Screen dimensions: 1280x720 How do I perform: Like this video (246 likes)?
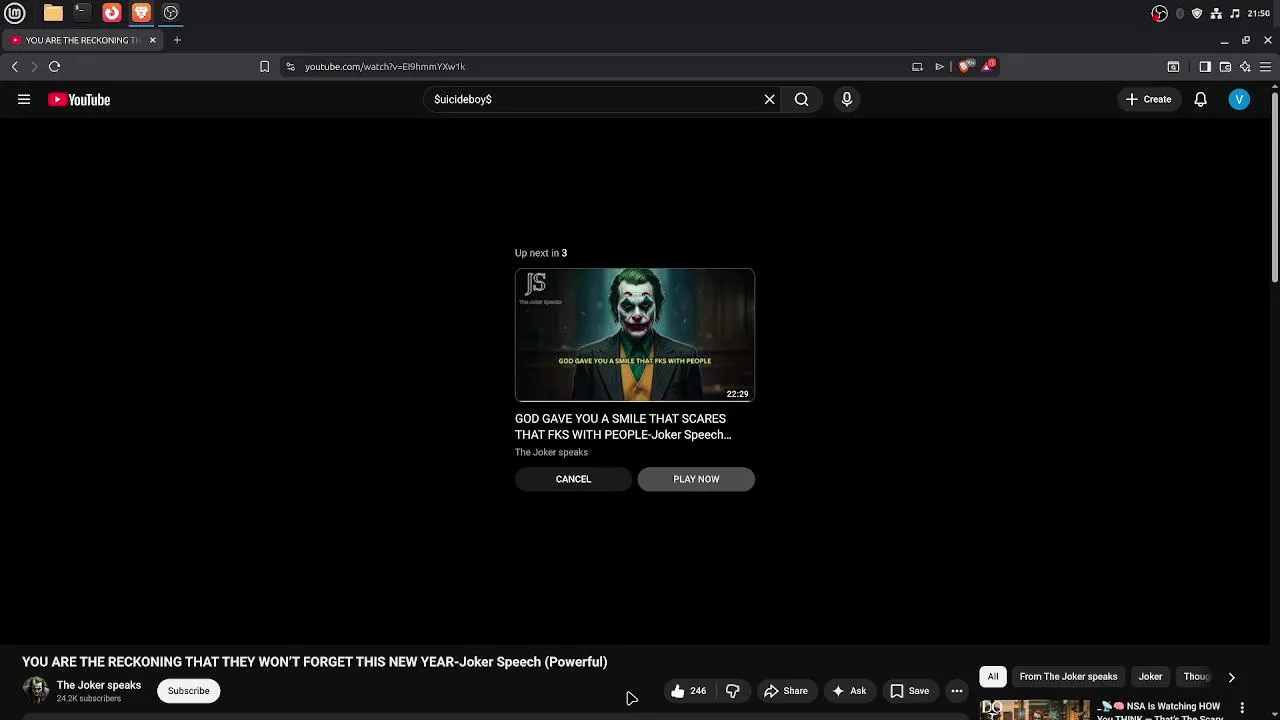click(689, 691)
